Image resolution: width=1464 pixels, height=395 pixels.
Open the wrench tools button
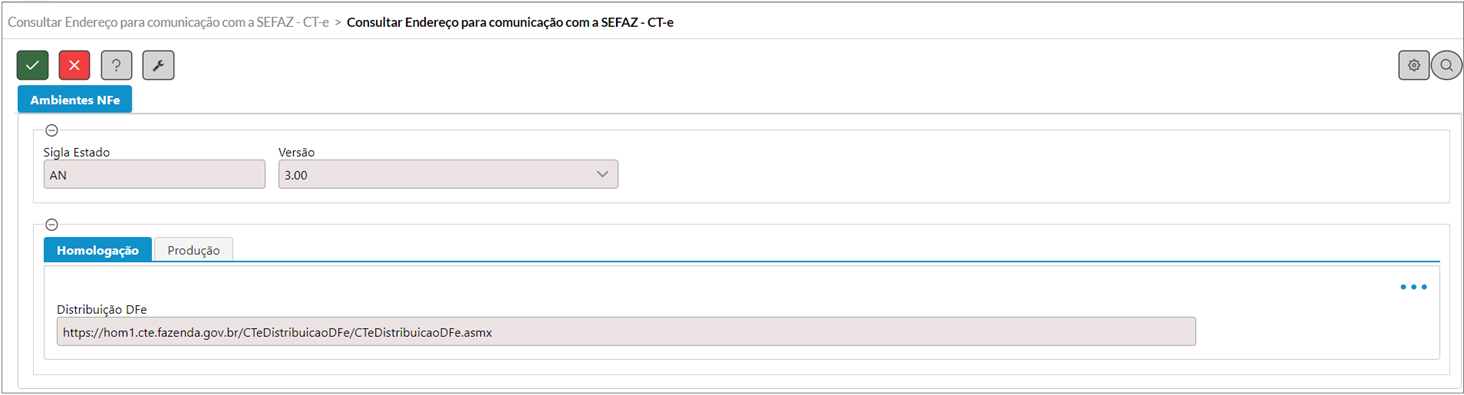pos(159,65)
